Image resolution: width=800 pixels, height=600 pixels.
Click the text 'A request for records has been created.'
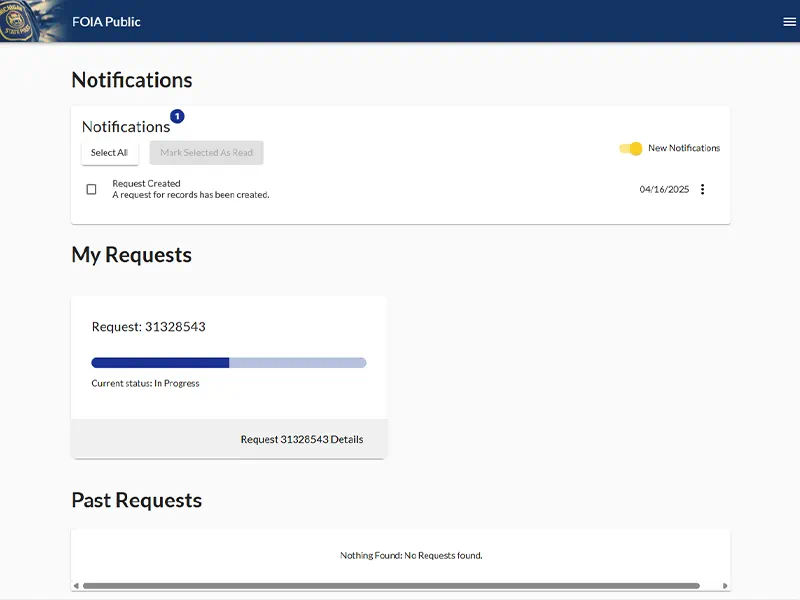[191, 194]
